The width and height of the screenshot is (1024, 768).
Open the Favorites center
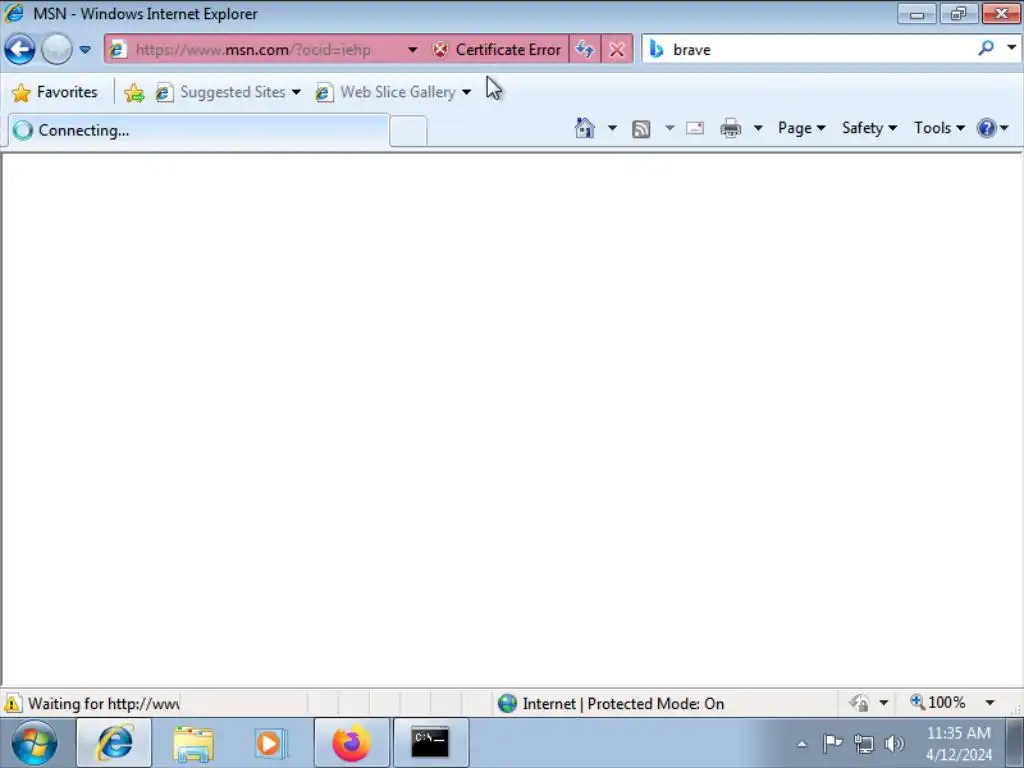(x=55, y=92)
